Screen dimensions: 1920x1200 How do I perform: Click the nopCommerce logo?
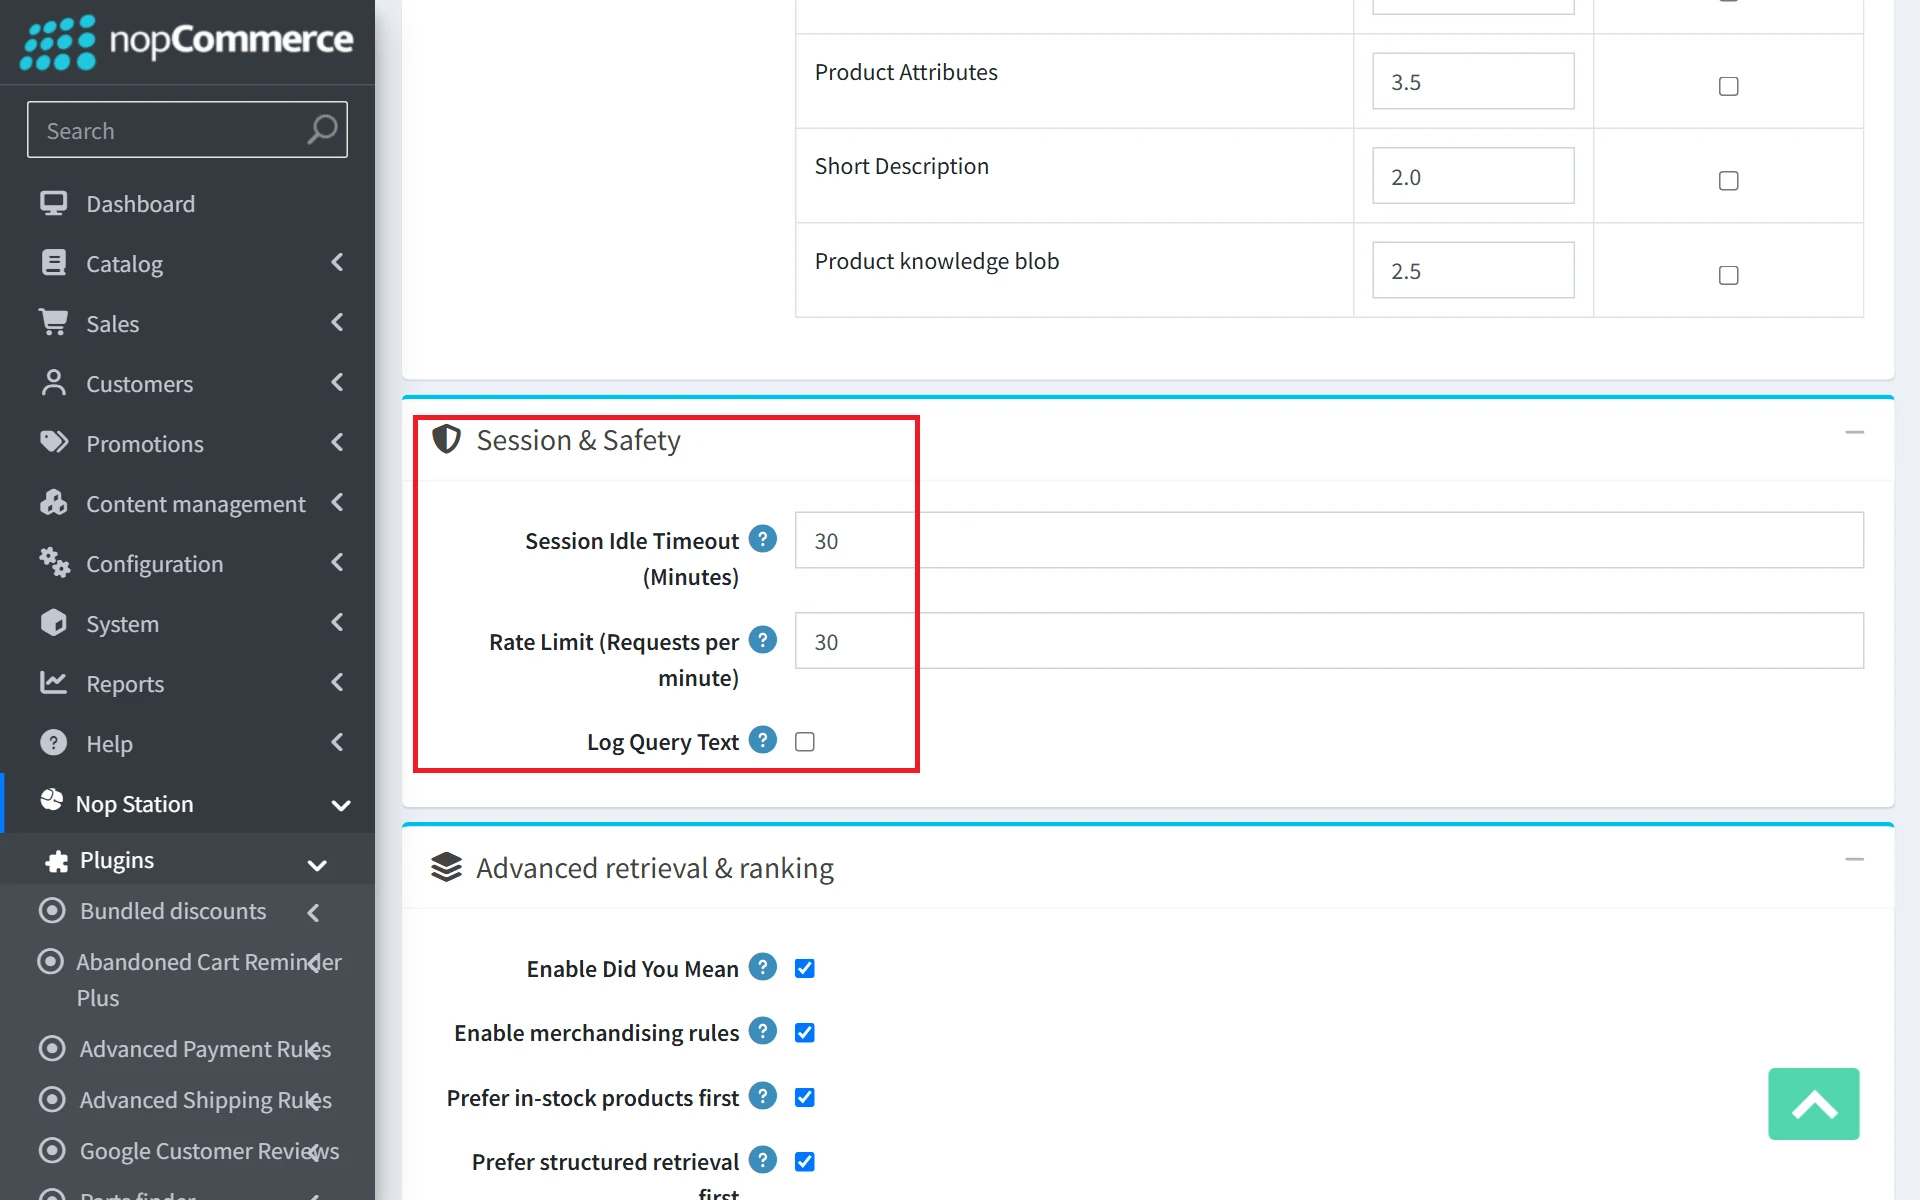[187, 42]
